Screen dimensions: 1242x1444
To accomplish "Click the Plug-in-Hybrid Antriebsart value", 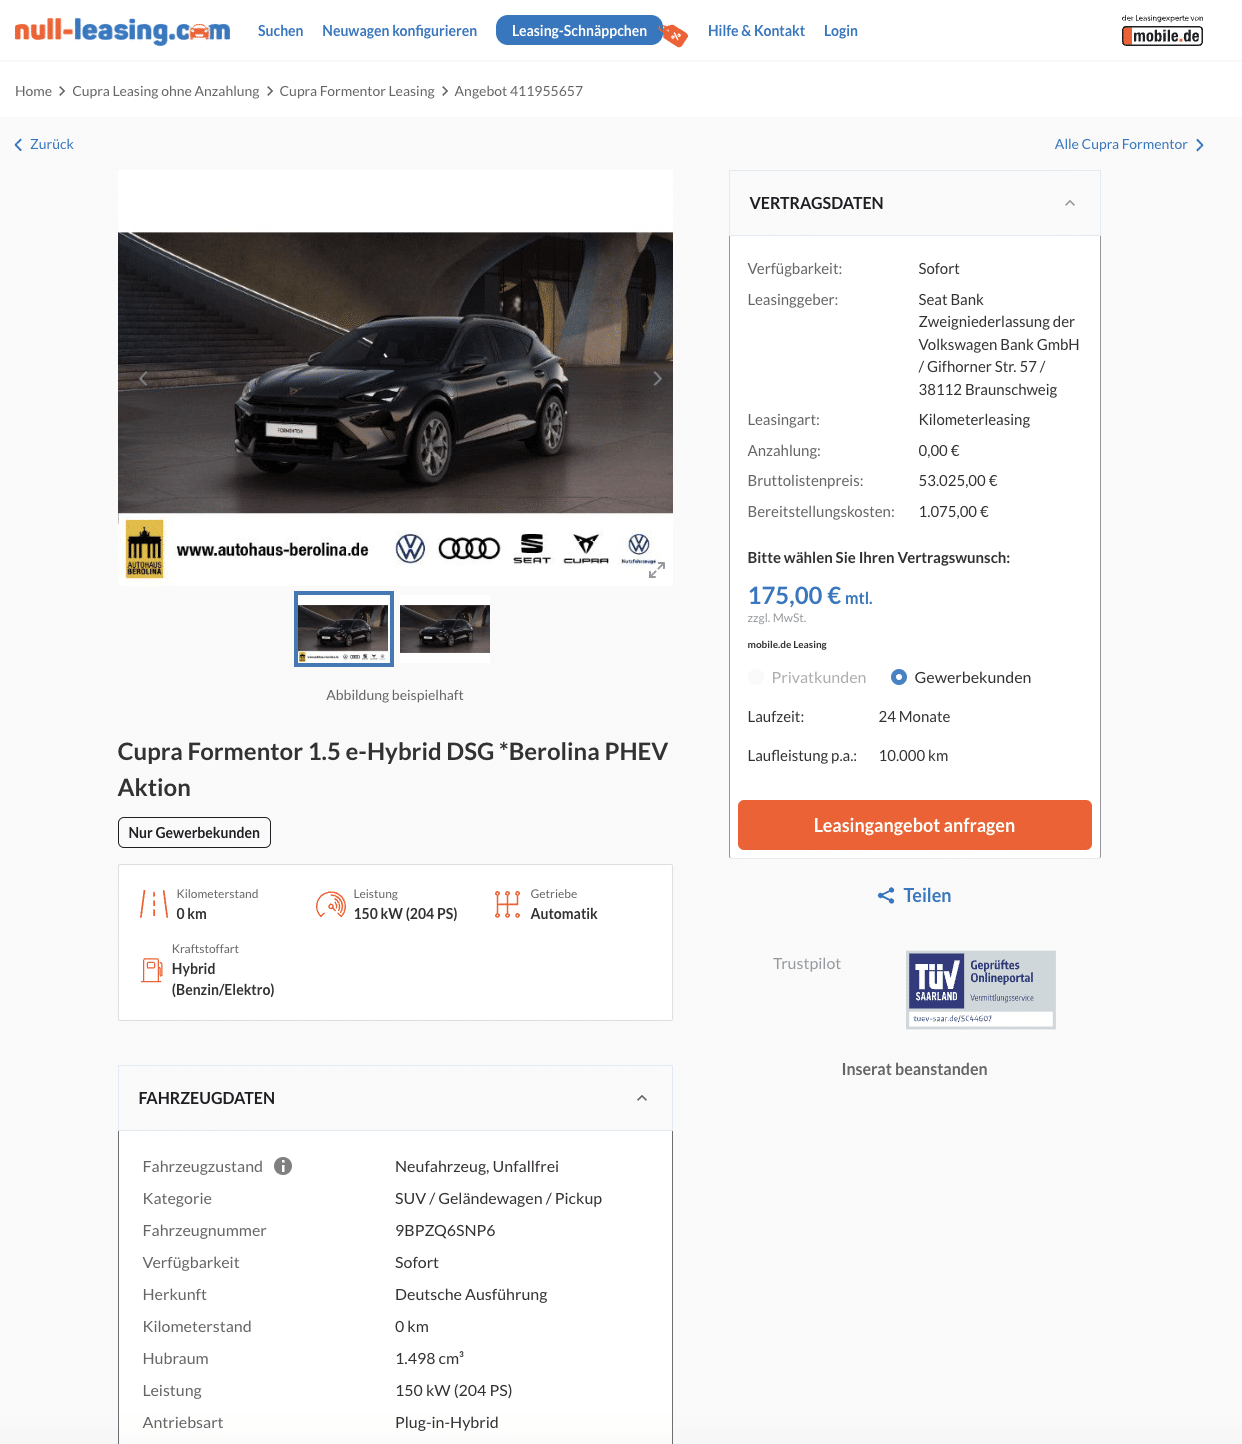I will [446, 1422].
